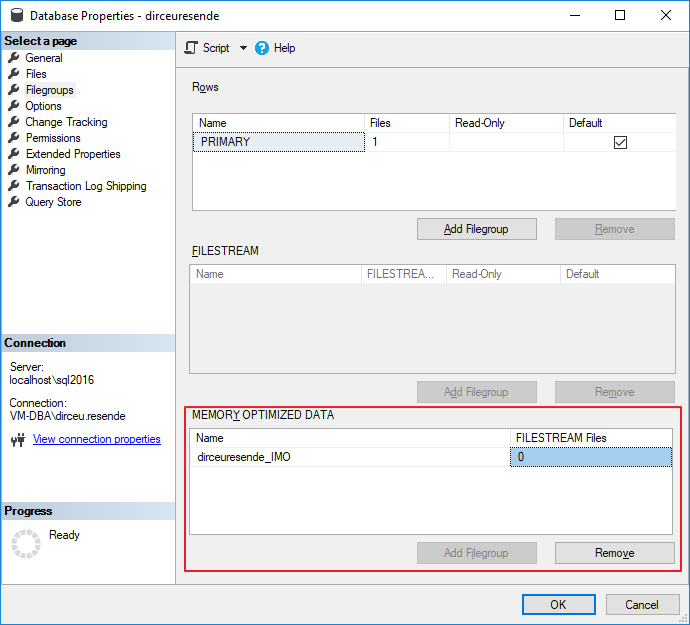Click OK to confirm properties
The image size is (690, 625).
pyautogui.click(x=558, y=604)
